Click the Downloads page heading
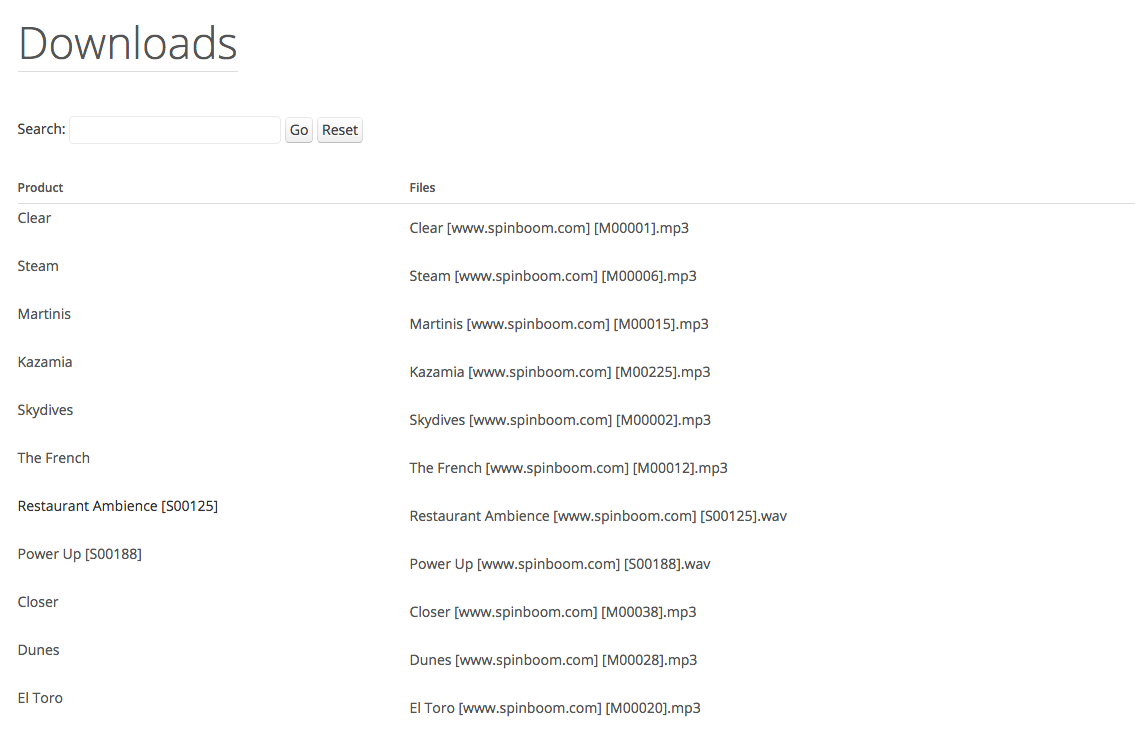The image size is (1135, 732). [x=128, y=44]
